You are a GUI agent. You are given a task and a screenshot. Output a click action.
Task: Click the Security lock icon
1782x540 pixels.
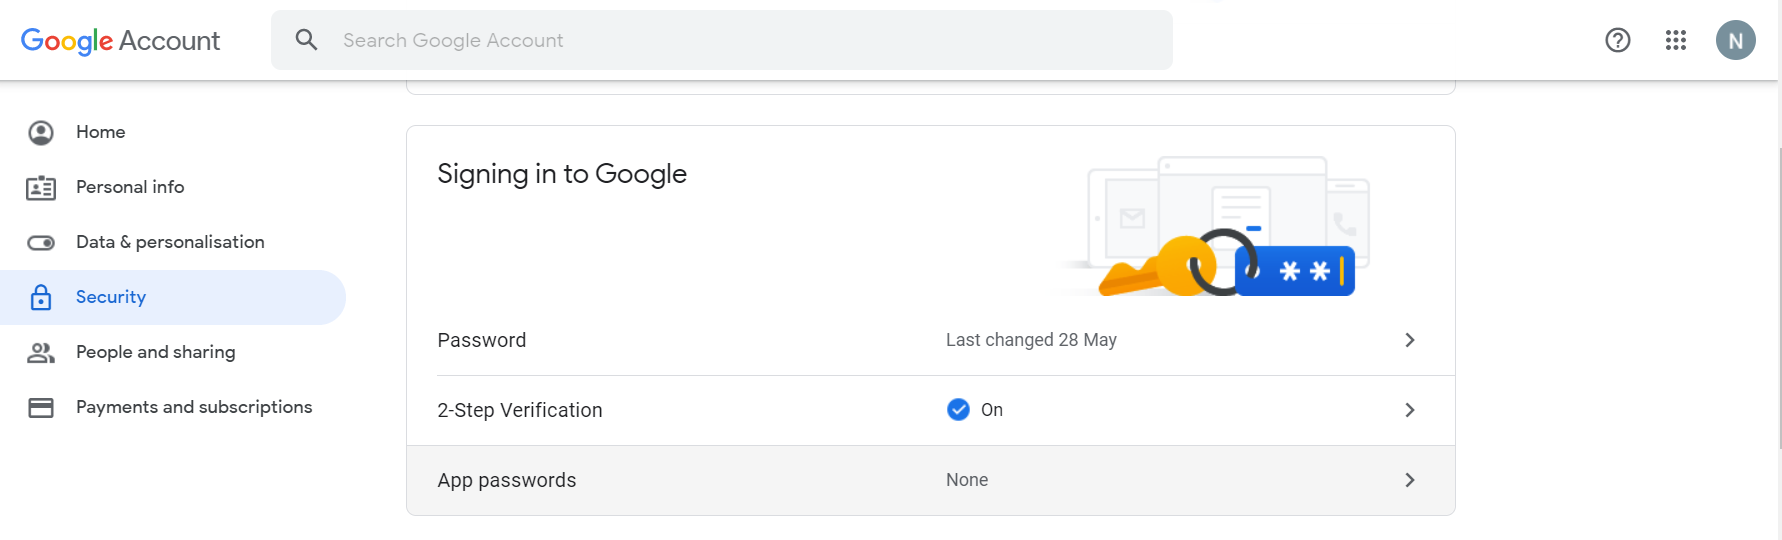(x=41, y=297)
